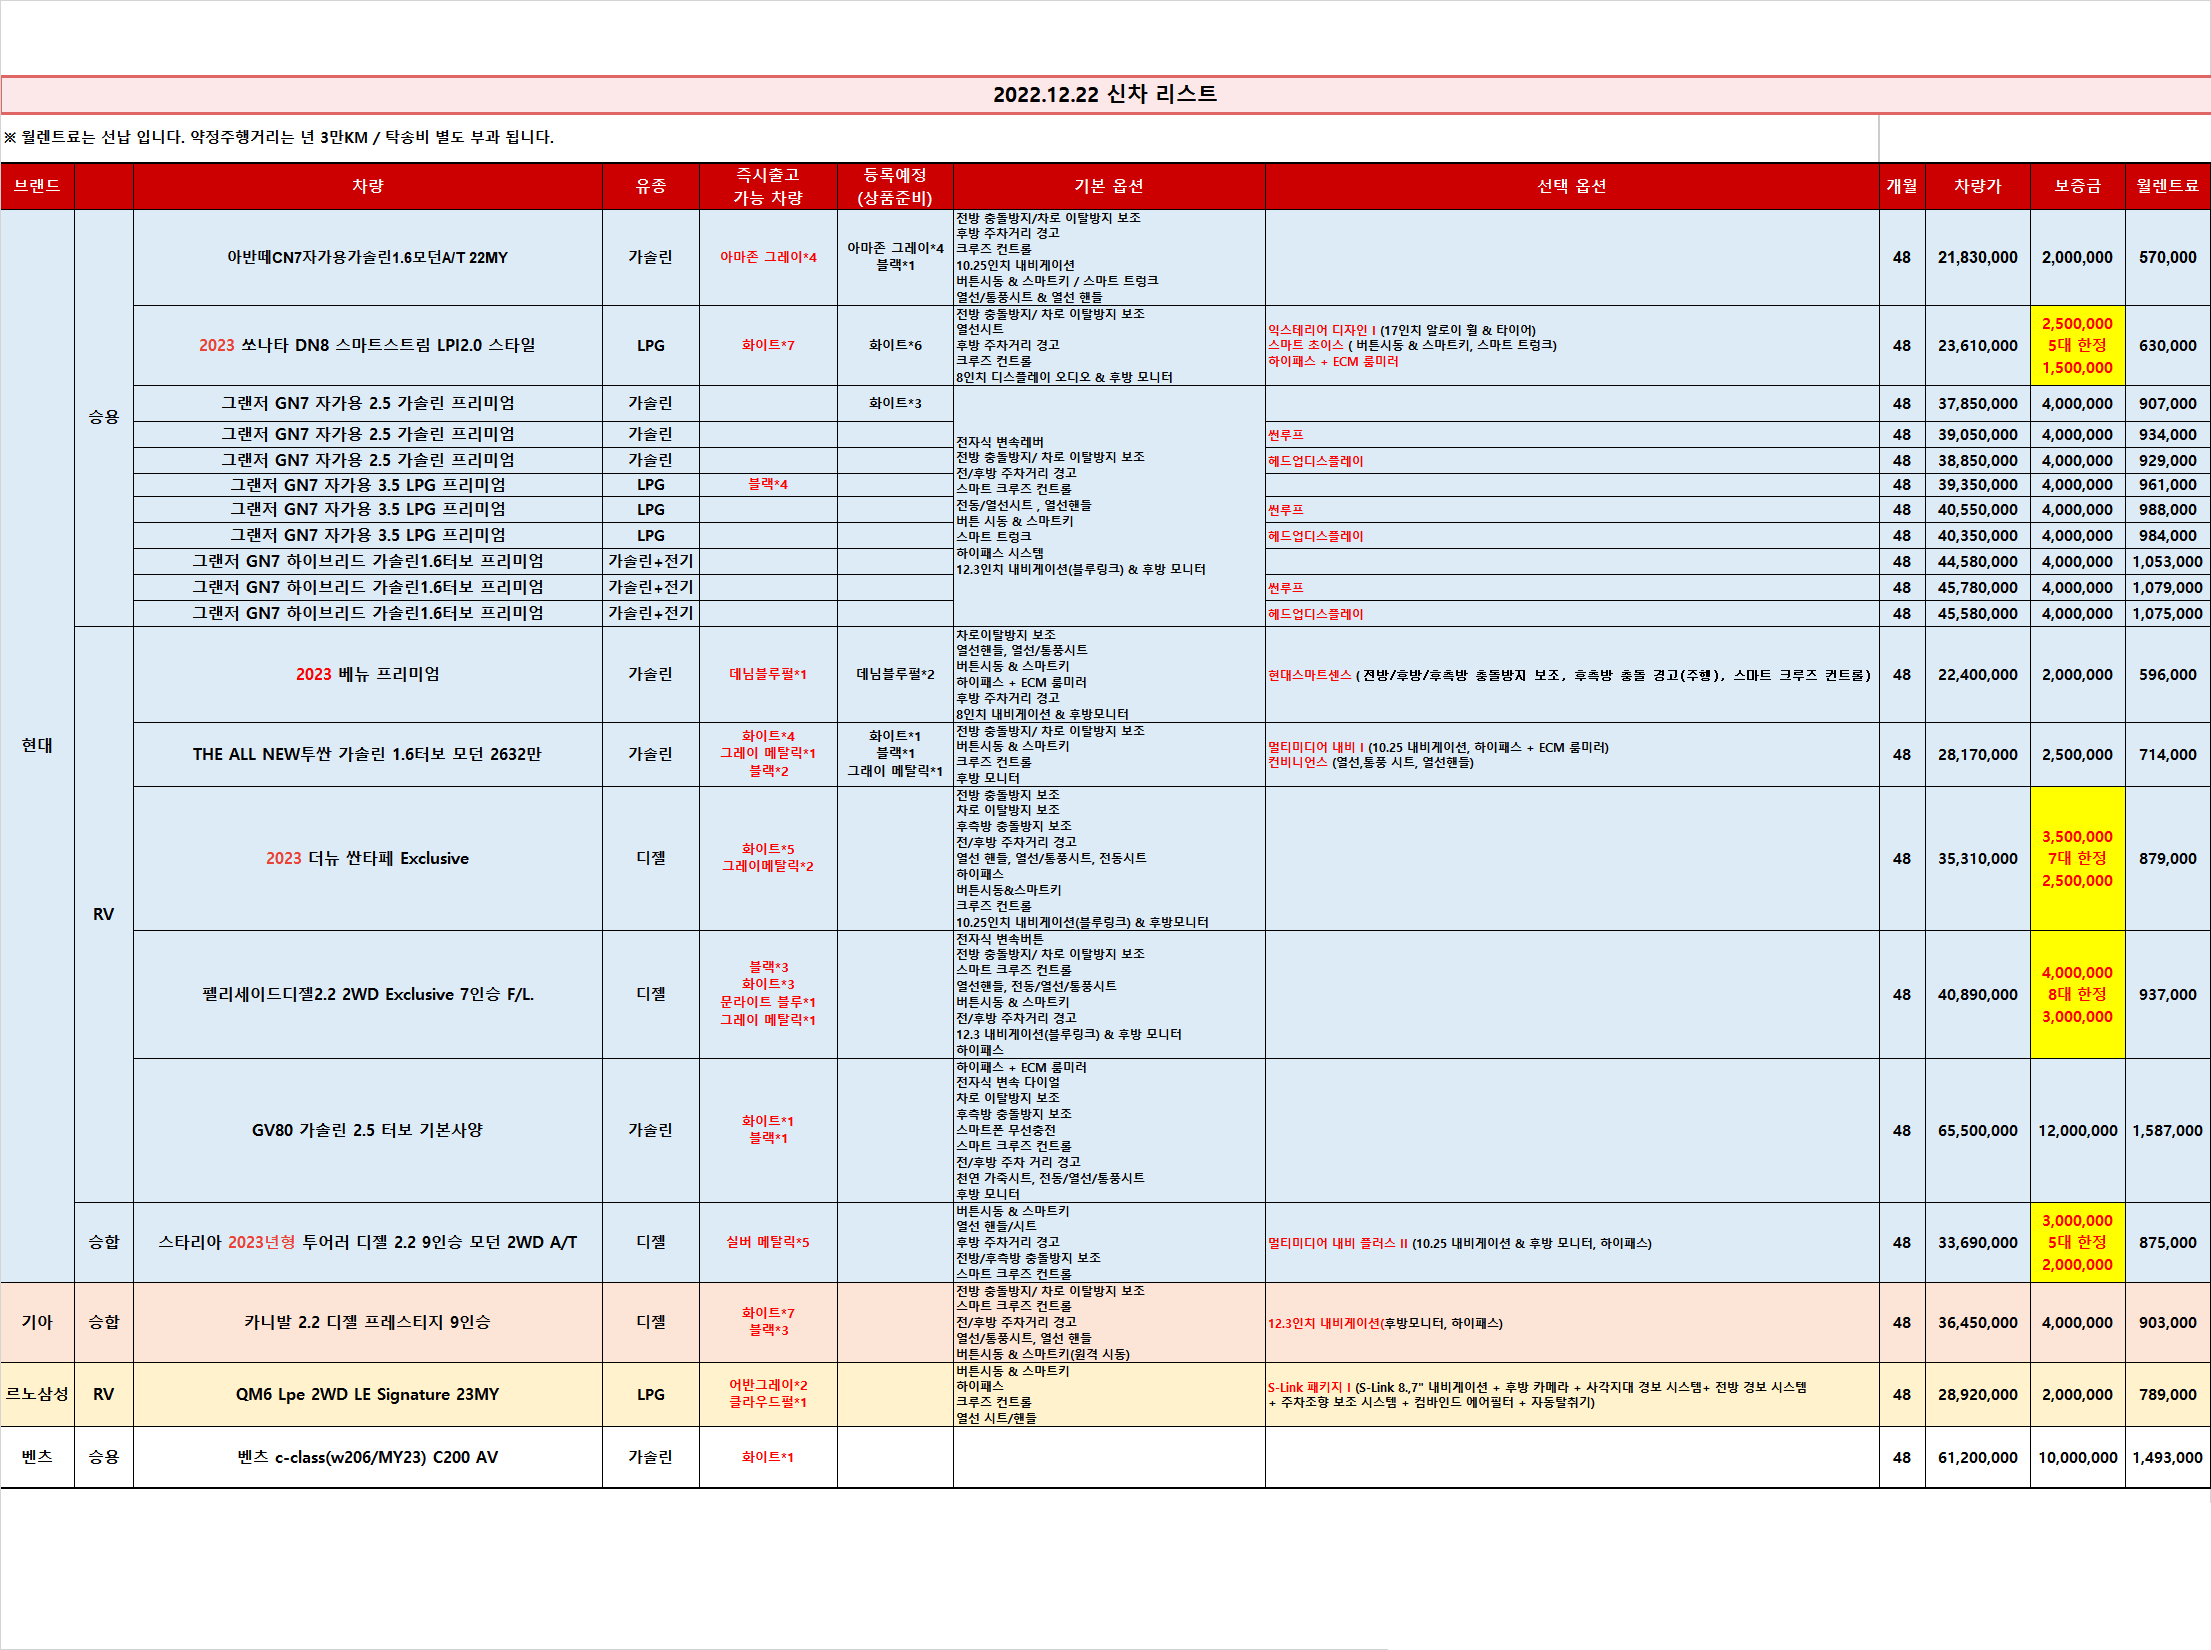Select the '유종' column header
This screenshot has height=1650, width=2211.
click(650, 186)
